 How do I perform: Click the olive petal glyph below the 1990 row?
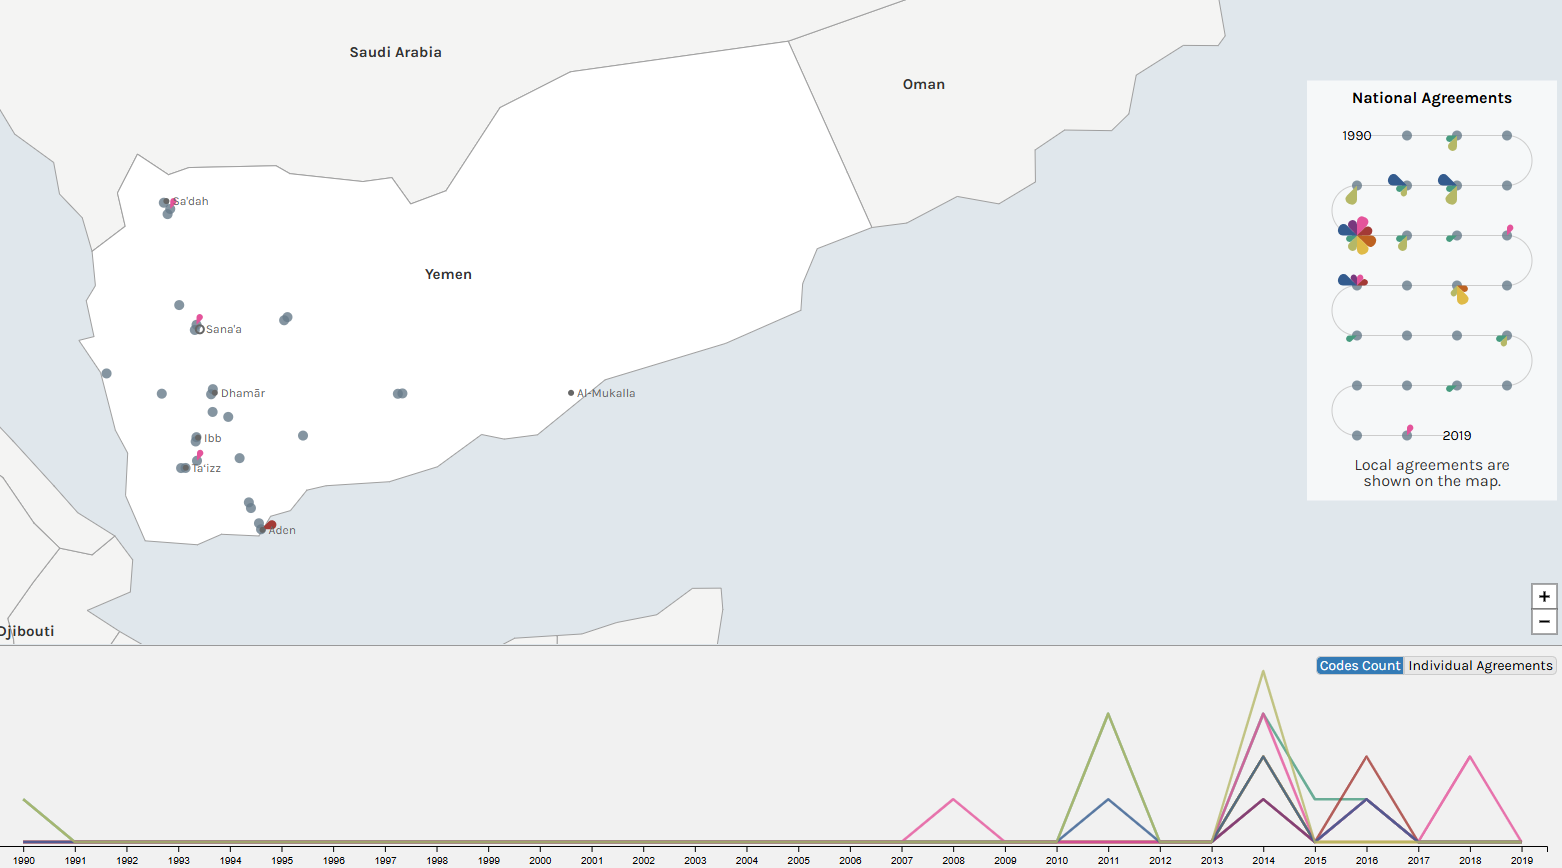pos(1450,143)
